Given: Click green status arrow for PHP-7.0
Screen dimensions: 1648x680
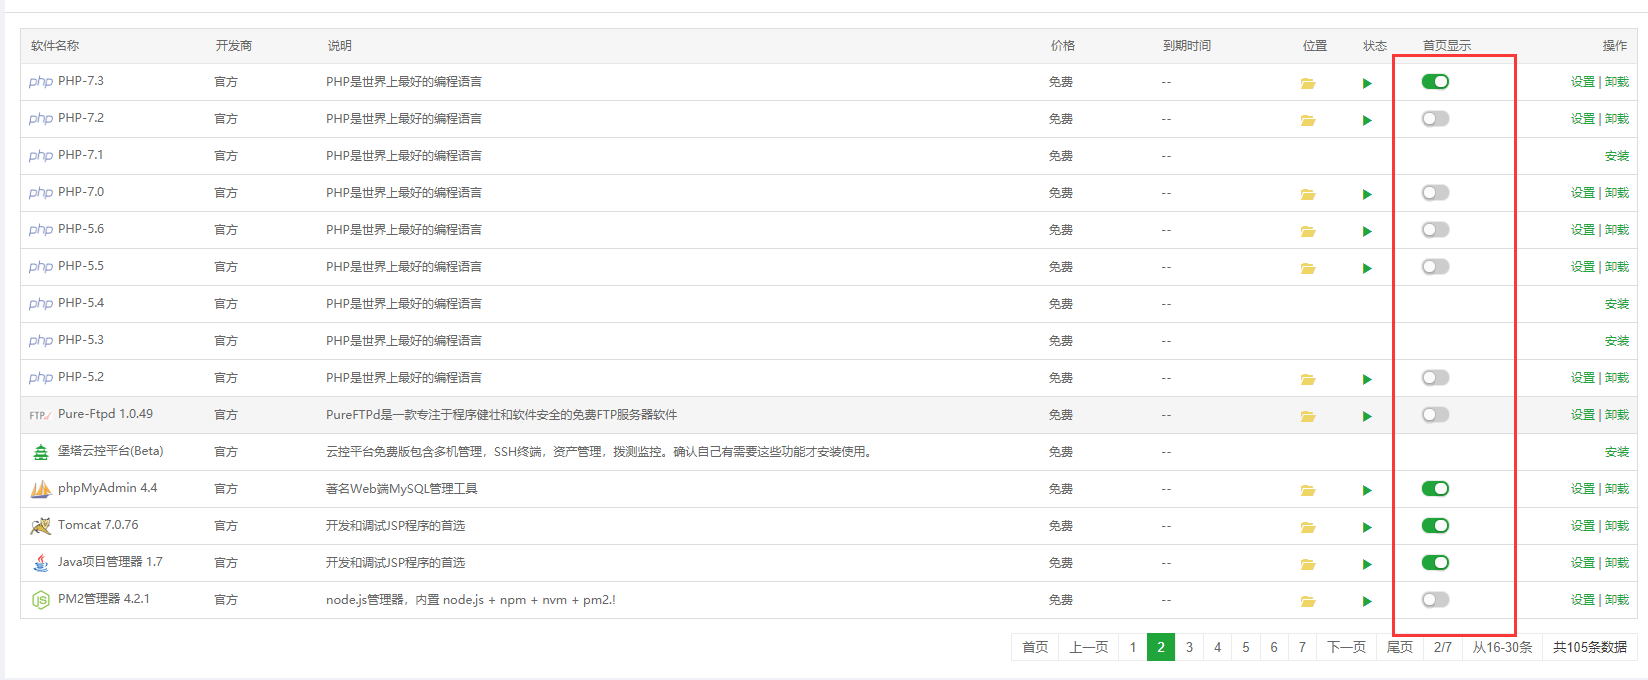Looking at the screenshot, I should (1367, 194).
